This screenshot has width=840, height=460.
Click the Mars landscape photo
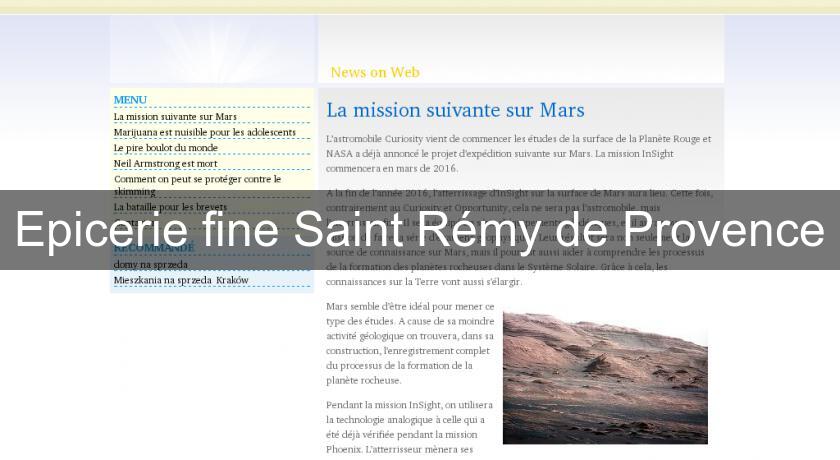click(x=605, y=378)
